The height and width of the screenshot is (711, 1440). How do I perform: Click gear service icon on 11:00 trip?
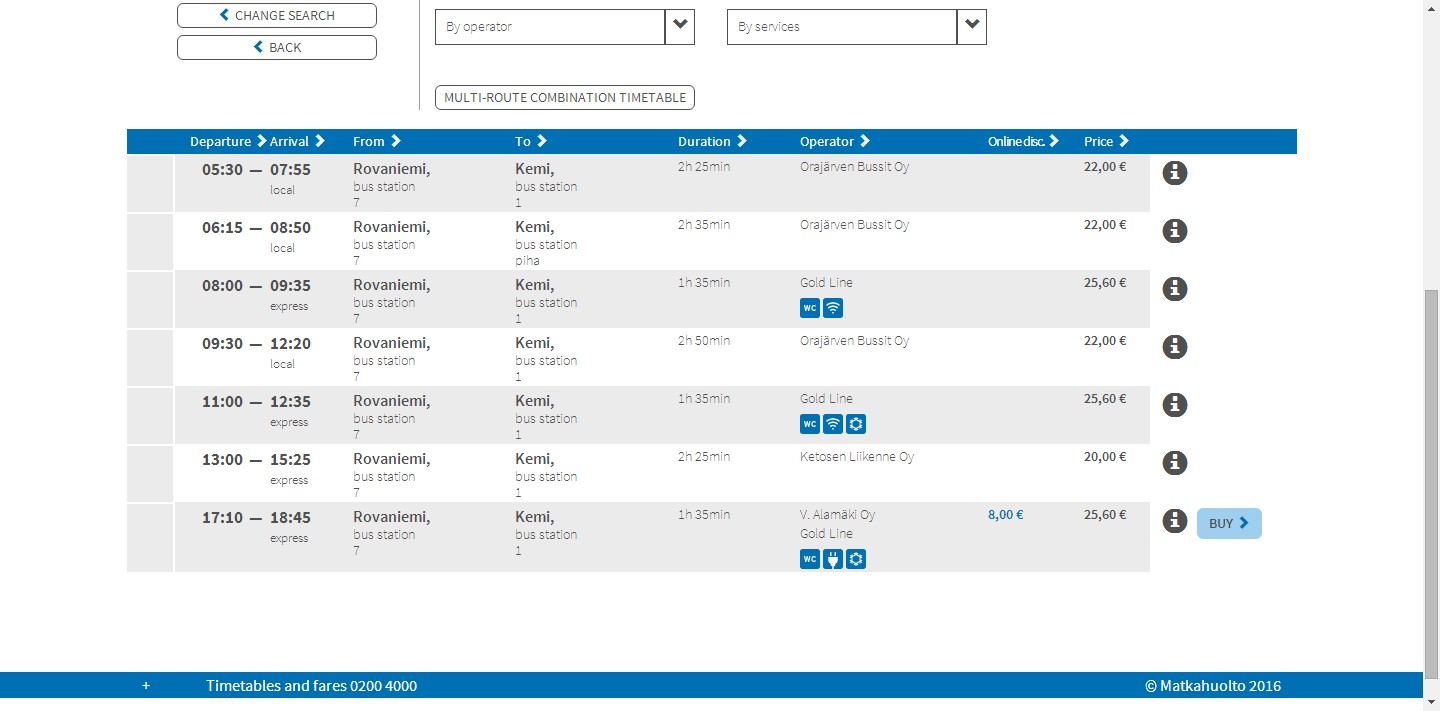(856, 424)
